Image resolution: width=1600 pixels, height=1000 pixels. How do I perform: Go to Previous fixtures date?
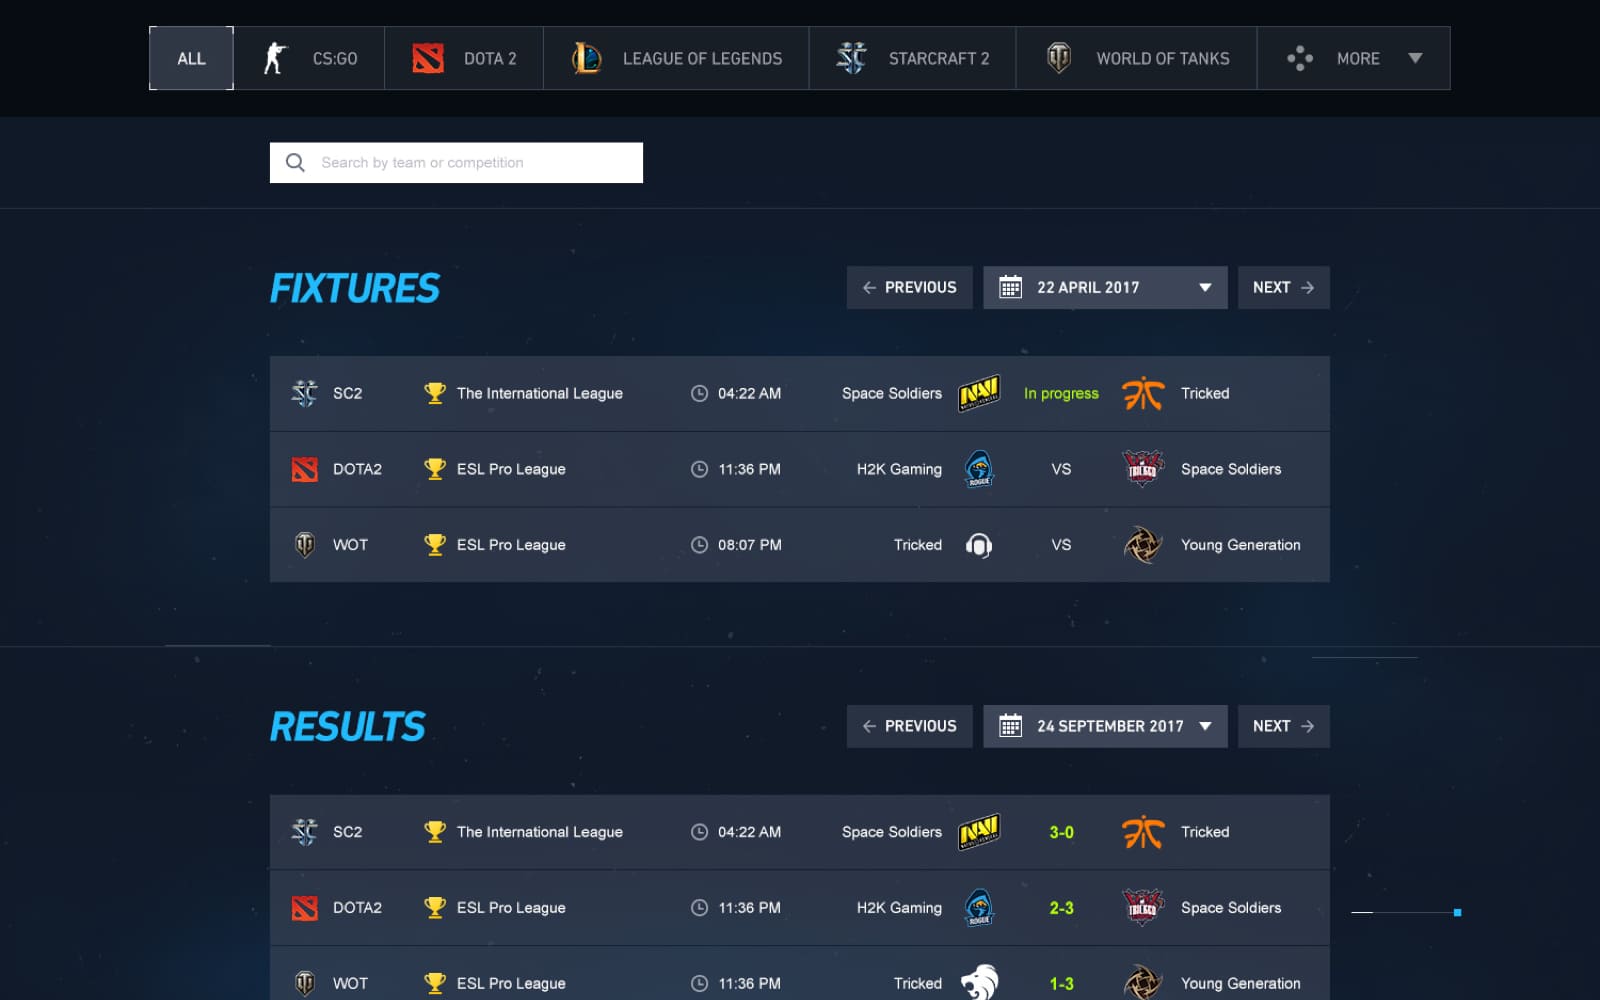[909, 287]
